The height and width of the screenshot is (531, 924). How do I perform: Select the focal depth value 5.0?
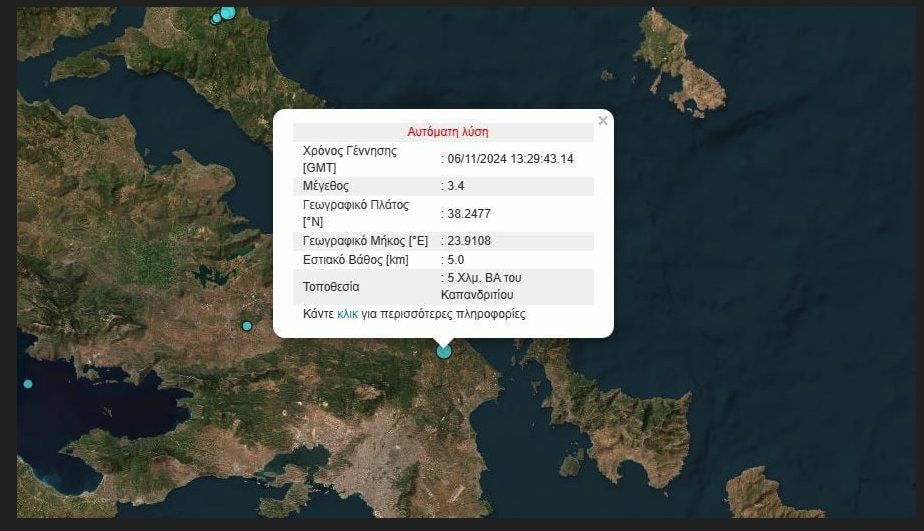[456, 260]
